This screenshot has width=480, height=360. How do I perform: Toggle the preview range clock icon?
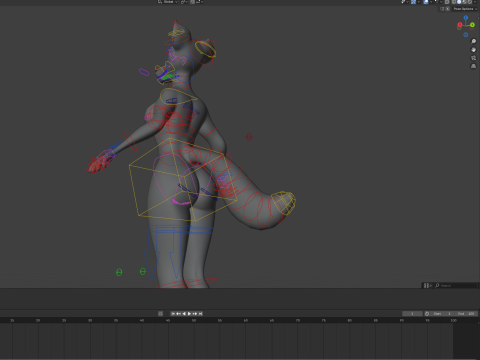(x=427, y=314)
